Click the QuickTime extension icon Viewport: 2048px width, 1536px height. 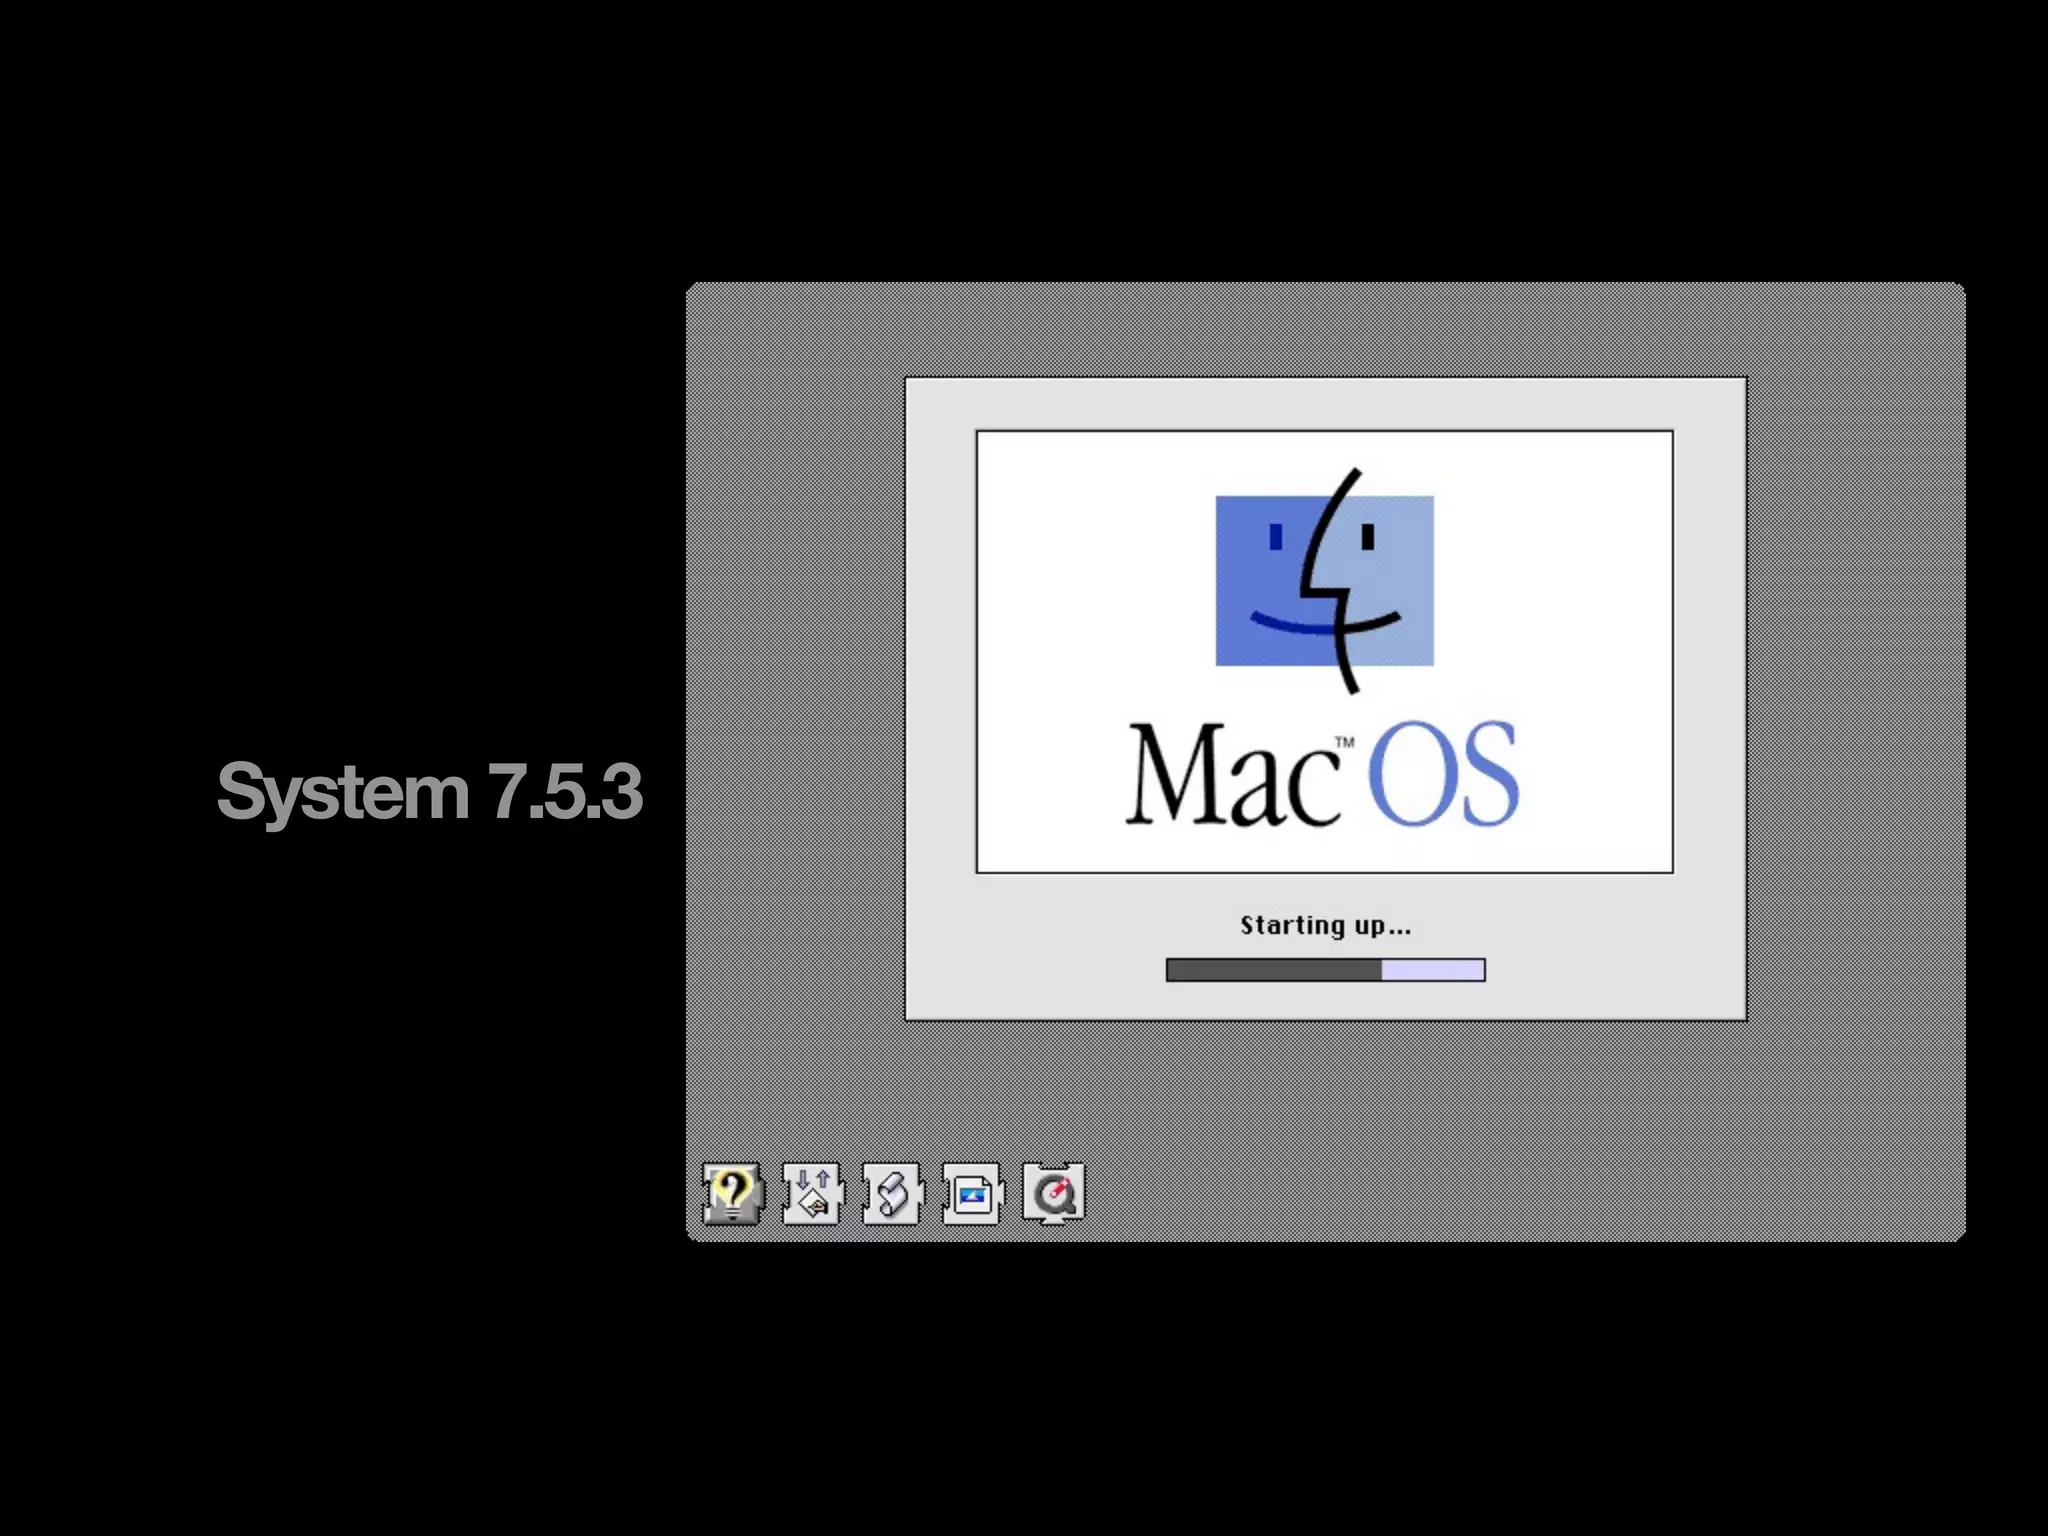click(1053, 1192)
